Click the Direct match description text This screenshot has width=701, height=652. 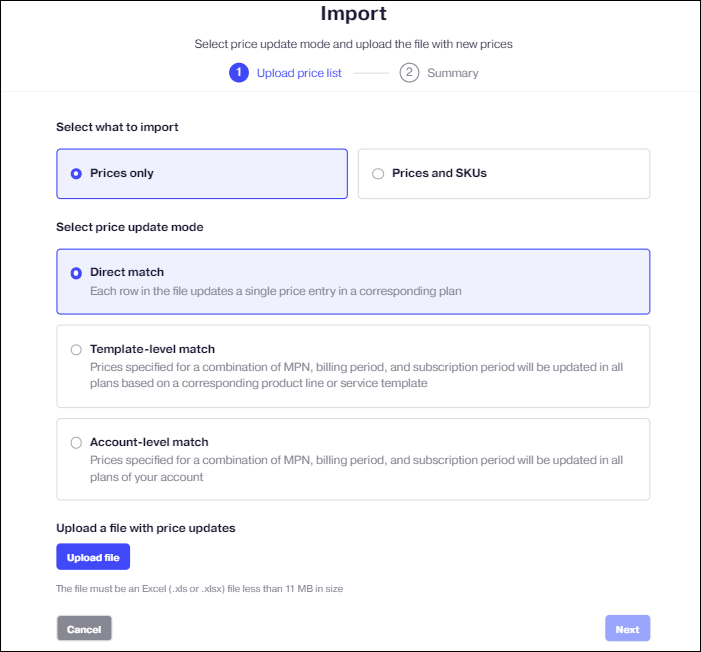pyautogui.click(x=276, y=291)
